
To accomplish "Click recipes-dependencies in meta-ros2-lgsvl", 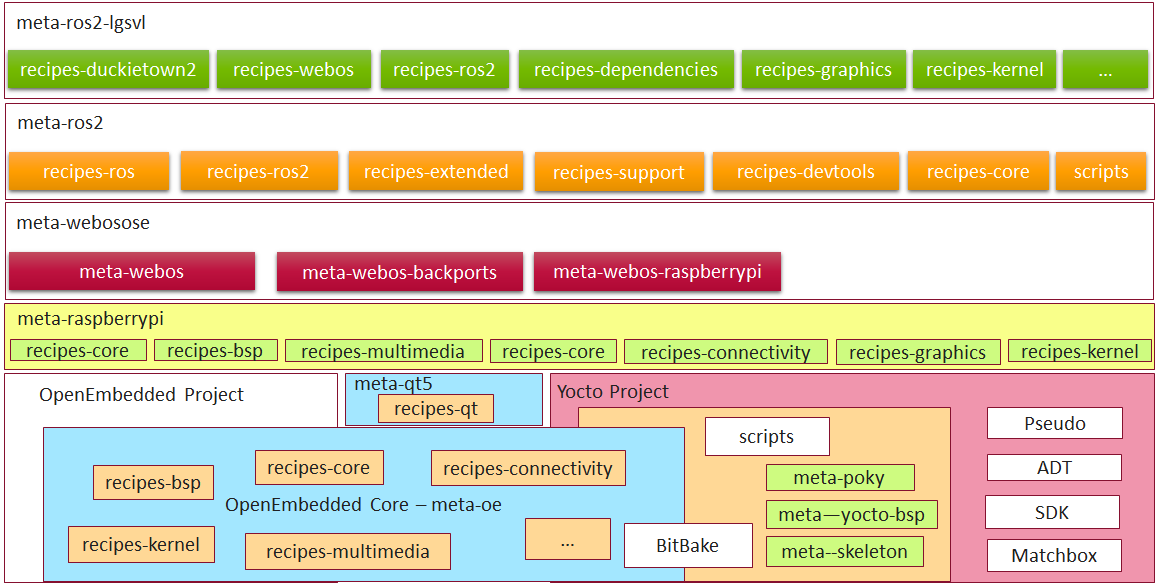I will pos(625,70).
